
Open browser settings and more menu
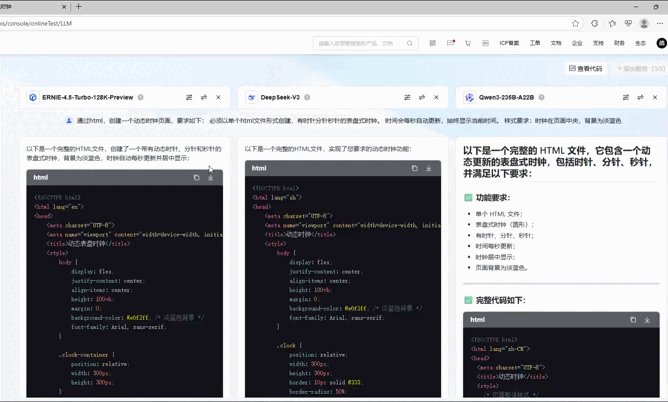(660, 23)
